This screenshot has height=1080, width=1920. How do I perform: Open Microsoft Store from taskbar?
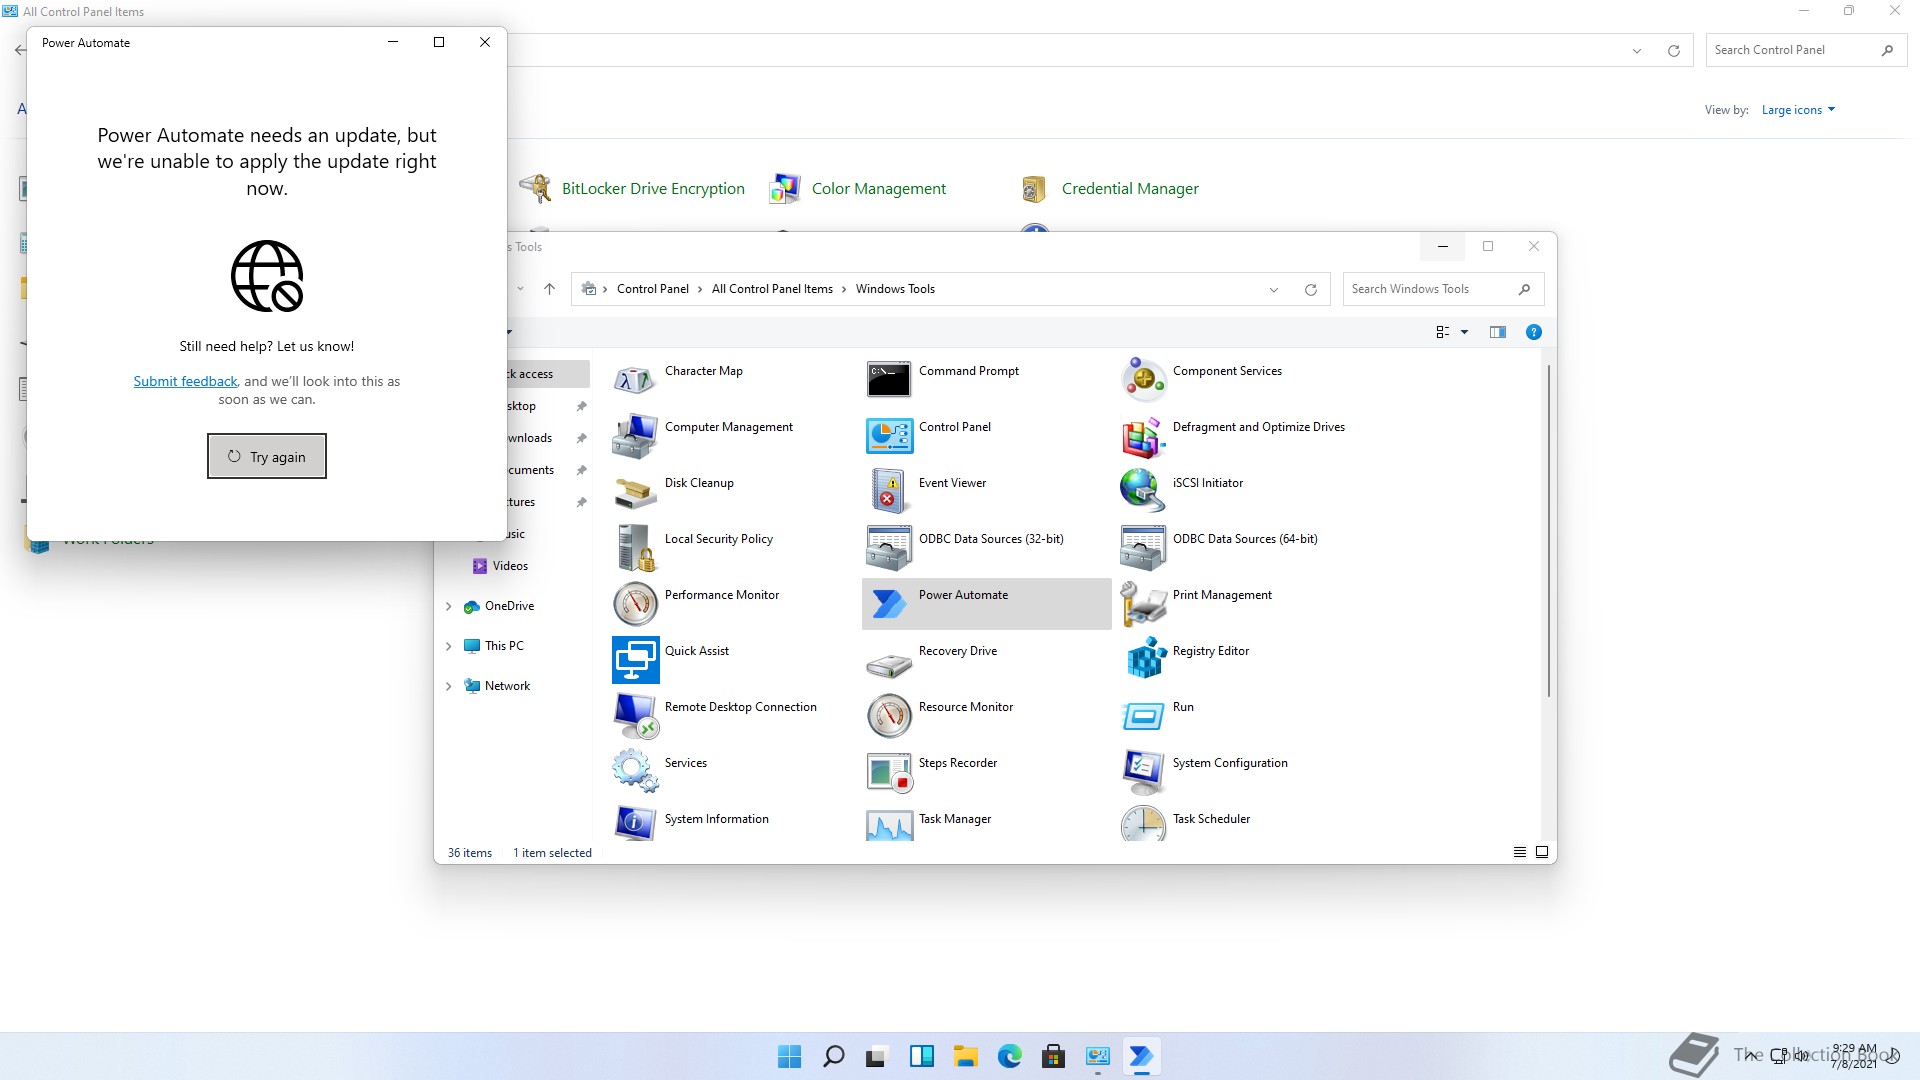(x=1053, y=1056)
